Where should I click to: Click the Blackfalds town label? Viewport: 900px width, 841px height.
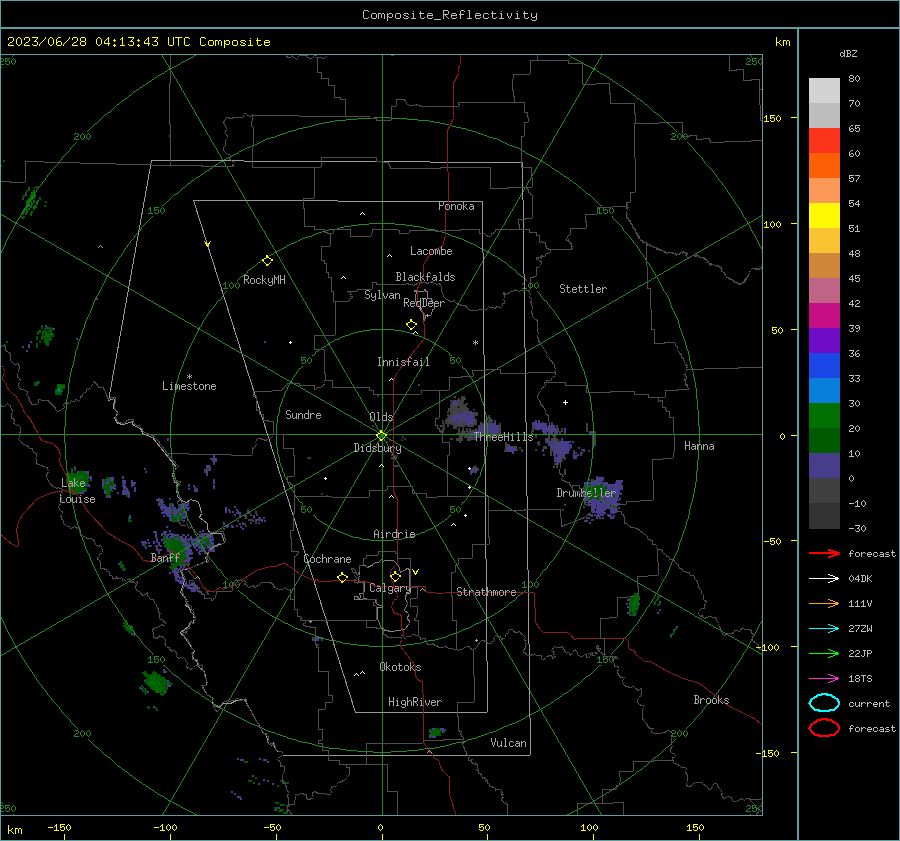[x=425, y=277]
